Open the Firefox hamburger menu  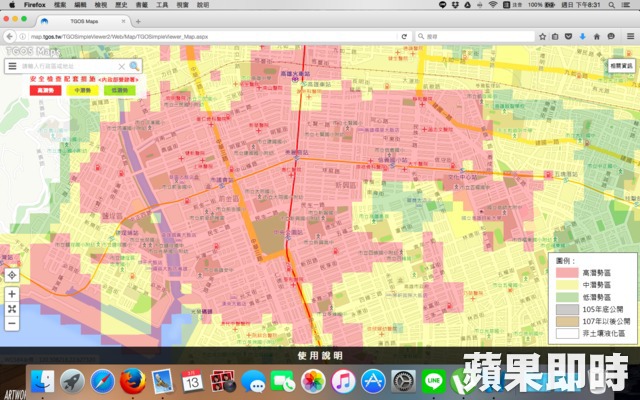pyautogui.click(x=630, y=37)
